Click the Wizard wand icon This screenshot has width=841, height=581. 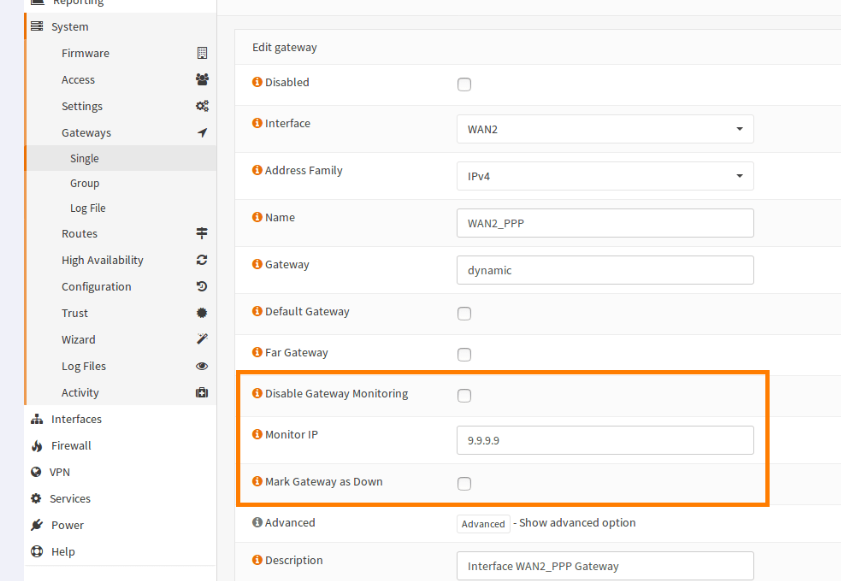(x=202, y=339)
